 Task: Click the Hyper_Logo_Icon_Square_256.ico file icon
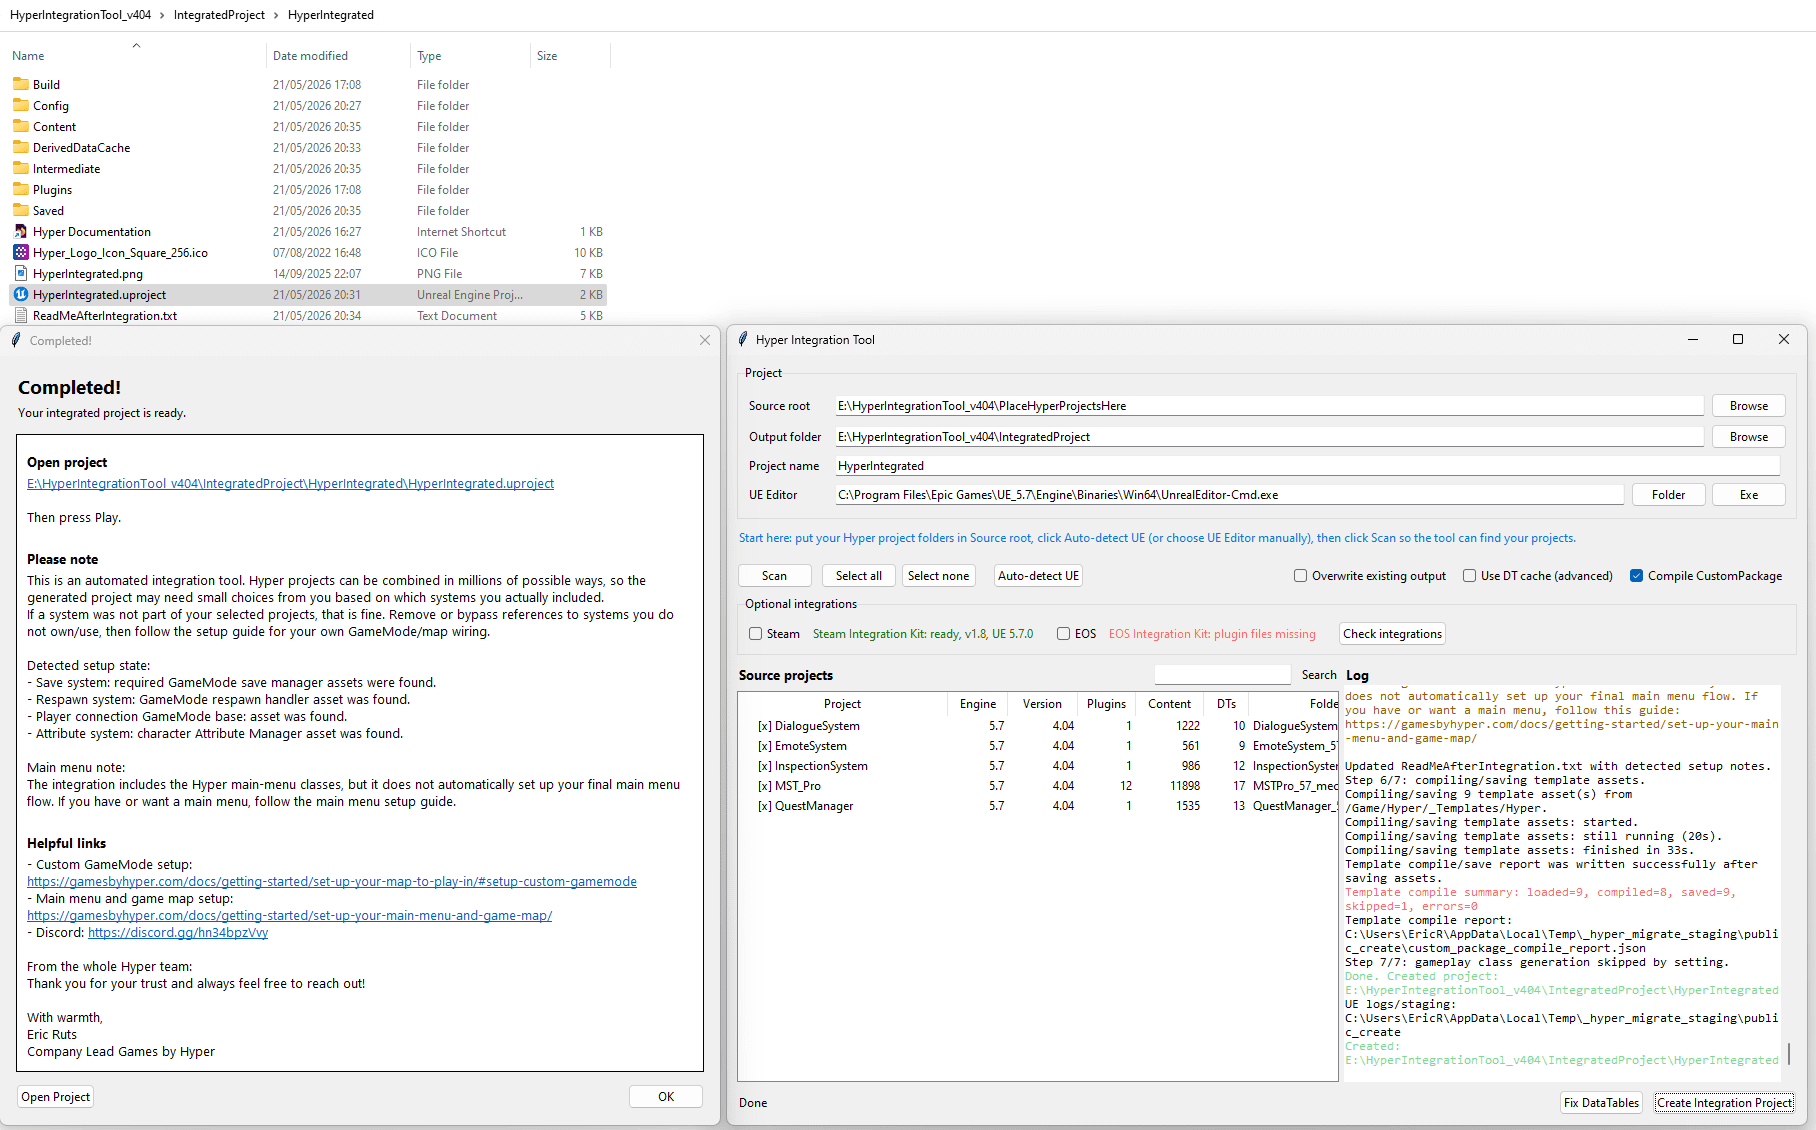(x=21, y=252)
